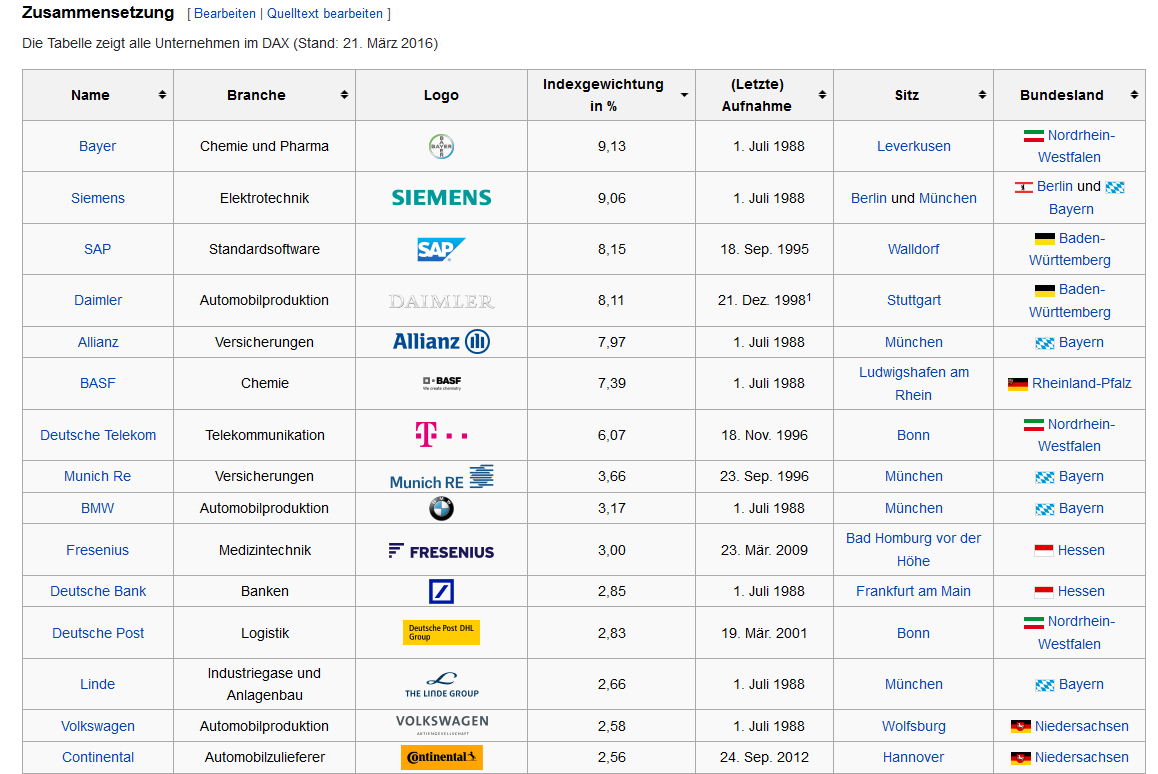Click the Bearbeiten section edit link

[x=224, y=14]
